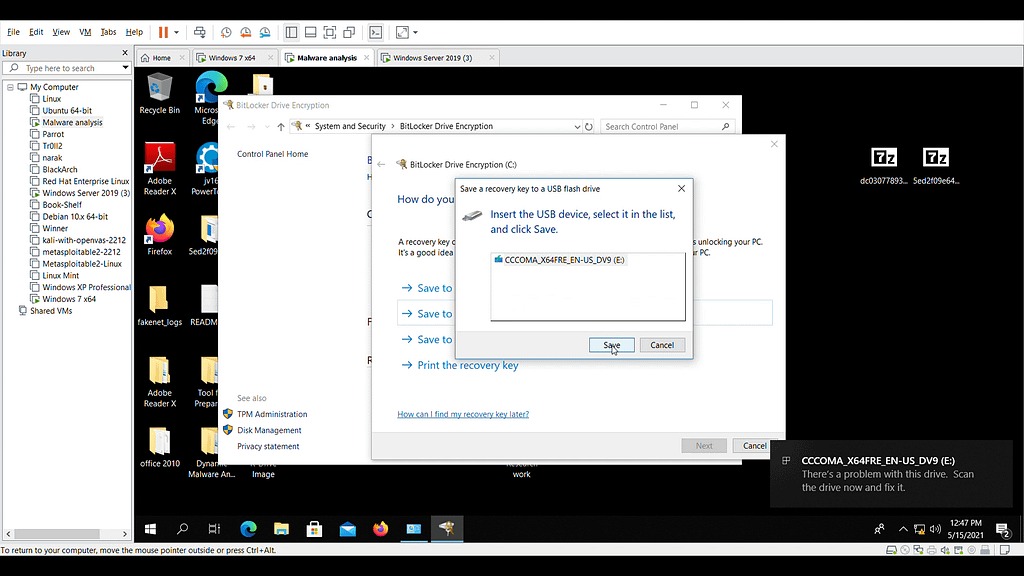Open the VM menu
This screenshot has width=1024, height=576.
pyautogui.click(x=85, y=31)
